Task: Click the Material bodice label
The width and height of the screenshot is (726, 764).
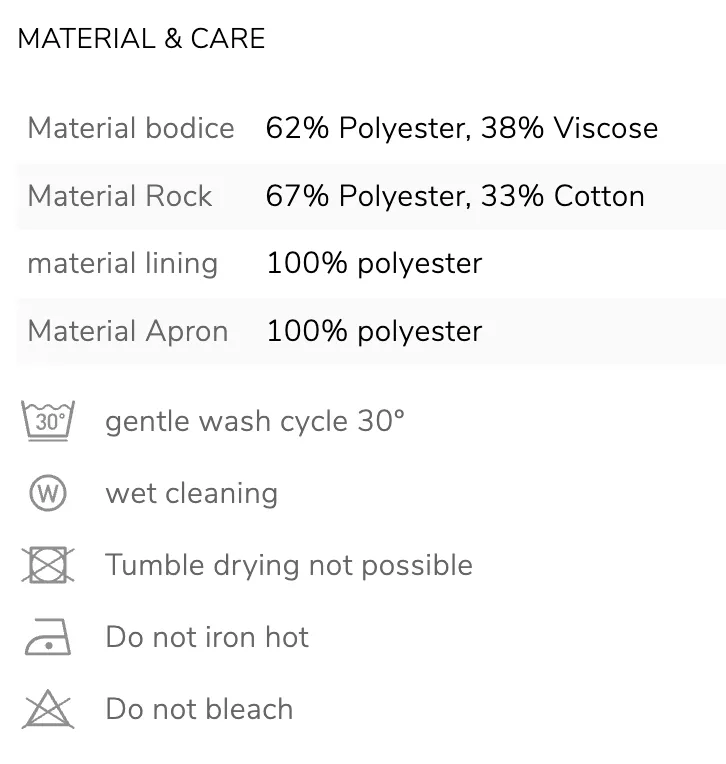Action: pyautogui.click(x=131, y=128)
